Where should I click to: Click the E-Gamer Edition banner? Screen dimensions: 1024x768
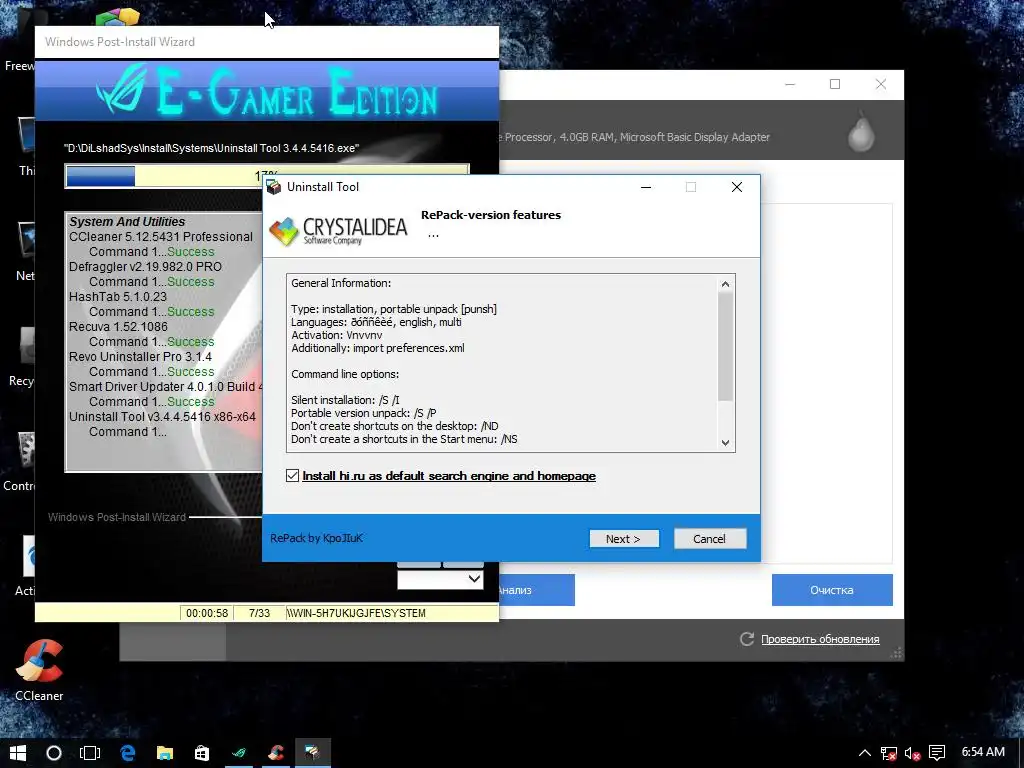(x=266, y=91)
